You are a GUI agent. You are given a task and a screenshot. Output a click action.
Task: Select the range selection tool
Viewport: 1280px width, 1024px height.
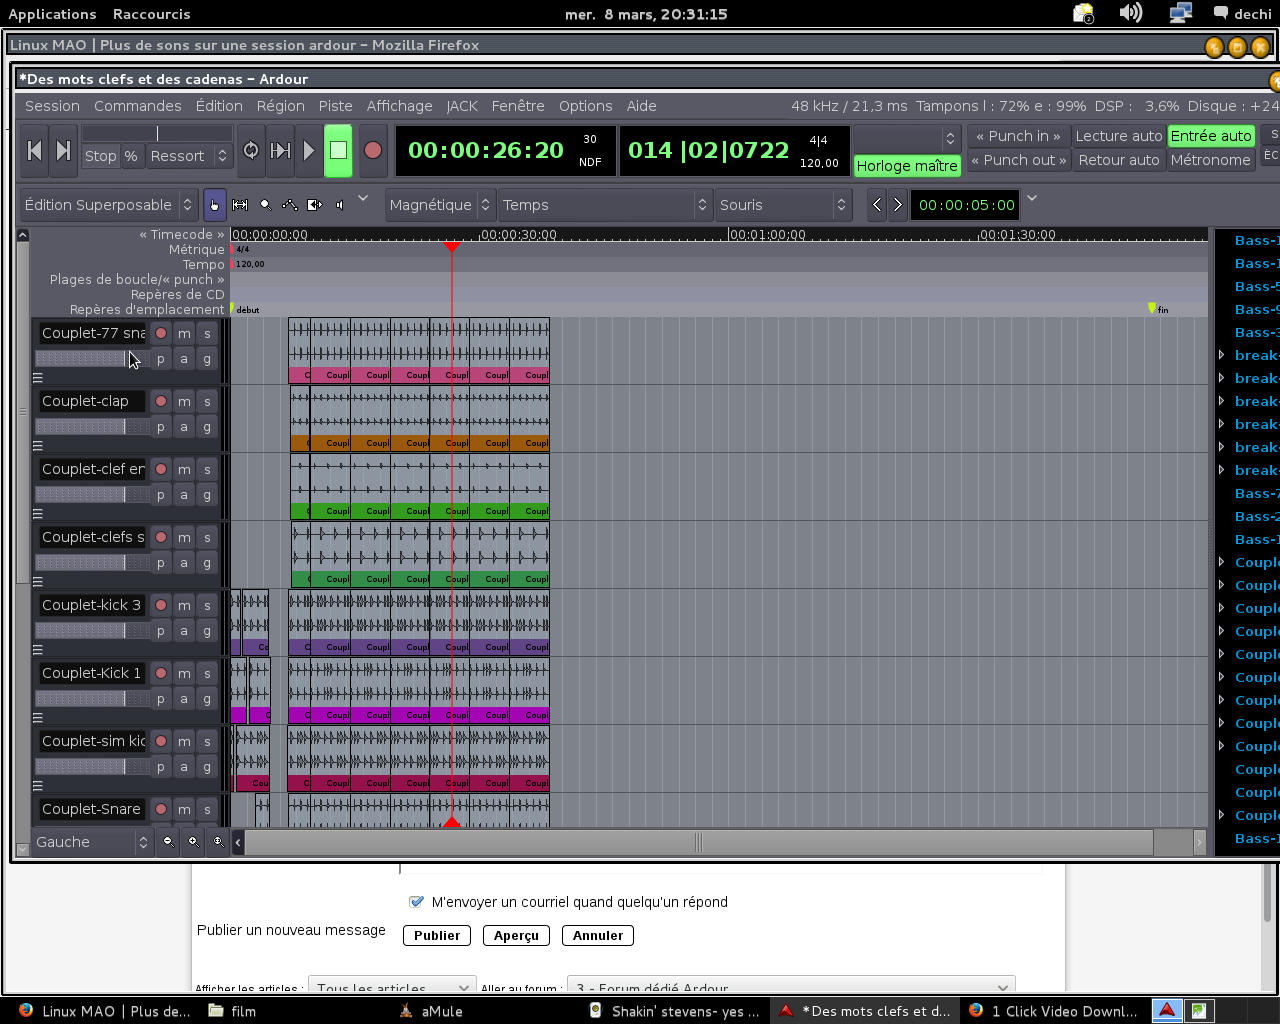240,205
